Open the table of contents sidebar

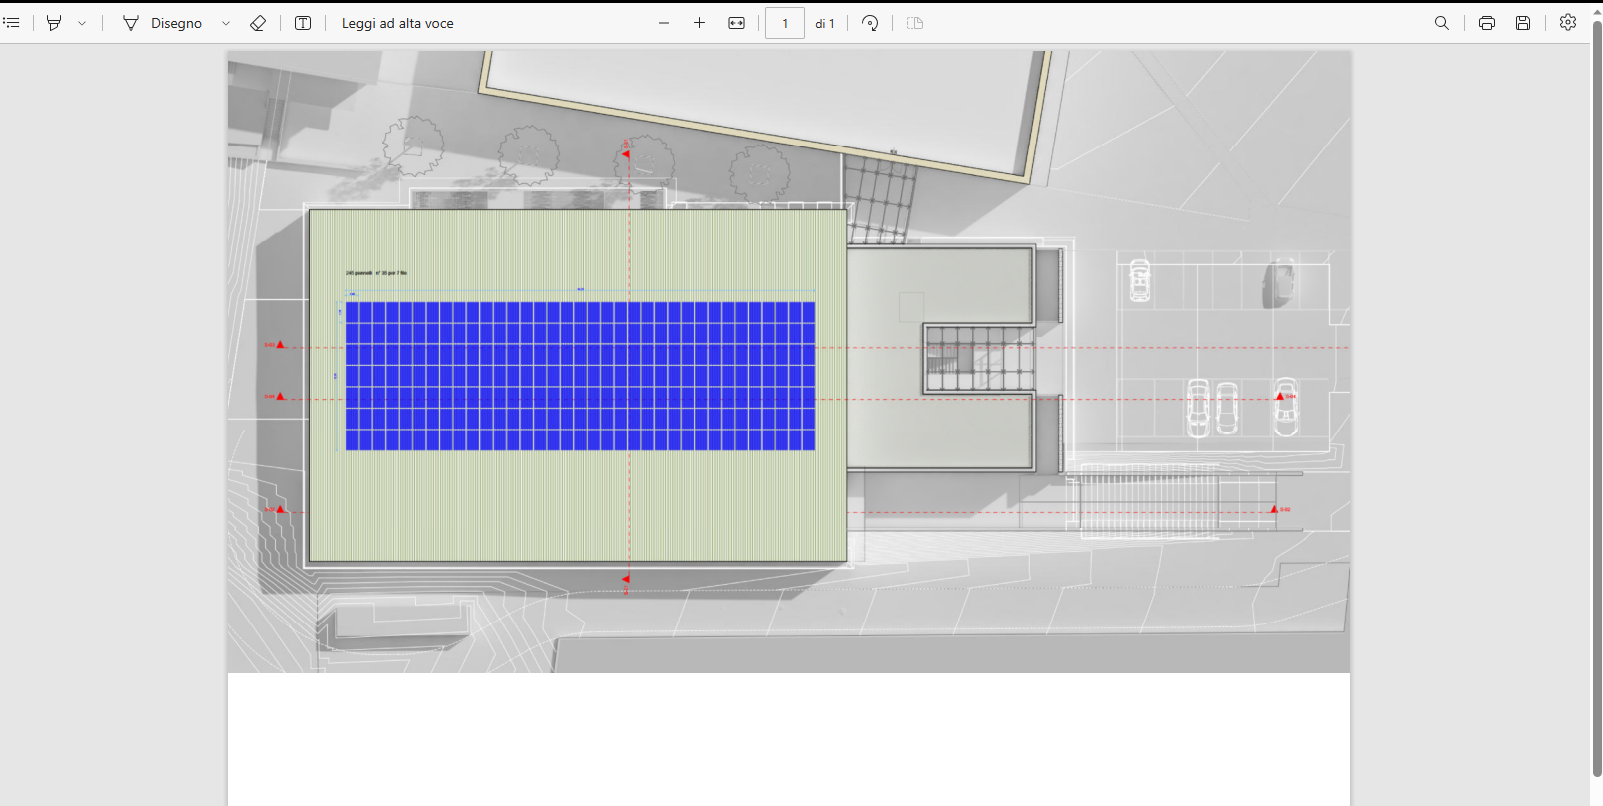click(x=12, y=23)
